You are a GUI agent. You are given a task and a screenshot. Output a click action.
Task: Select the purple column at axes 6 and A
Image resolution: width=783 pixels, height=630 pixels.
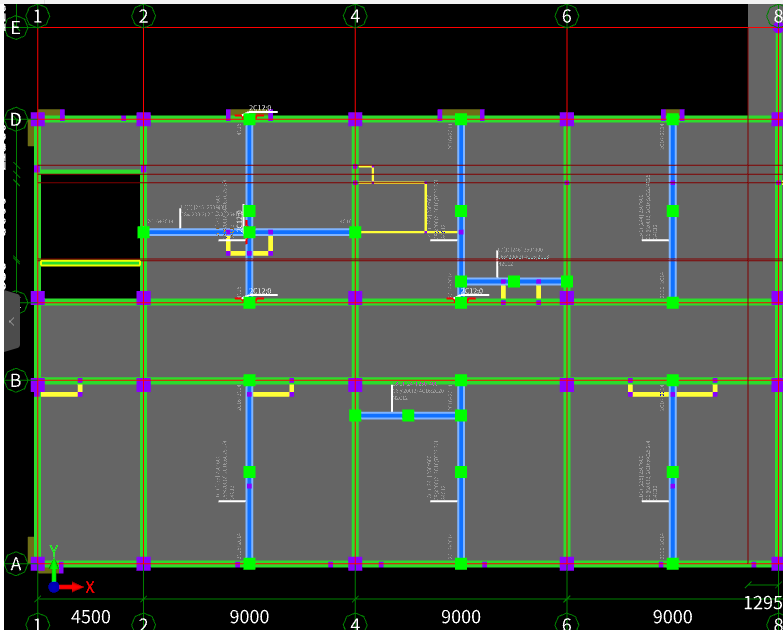tap(567, 564)
